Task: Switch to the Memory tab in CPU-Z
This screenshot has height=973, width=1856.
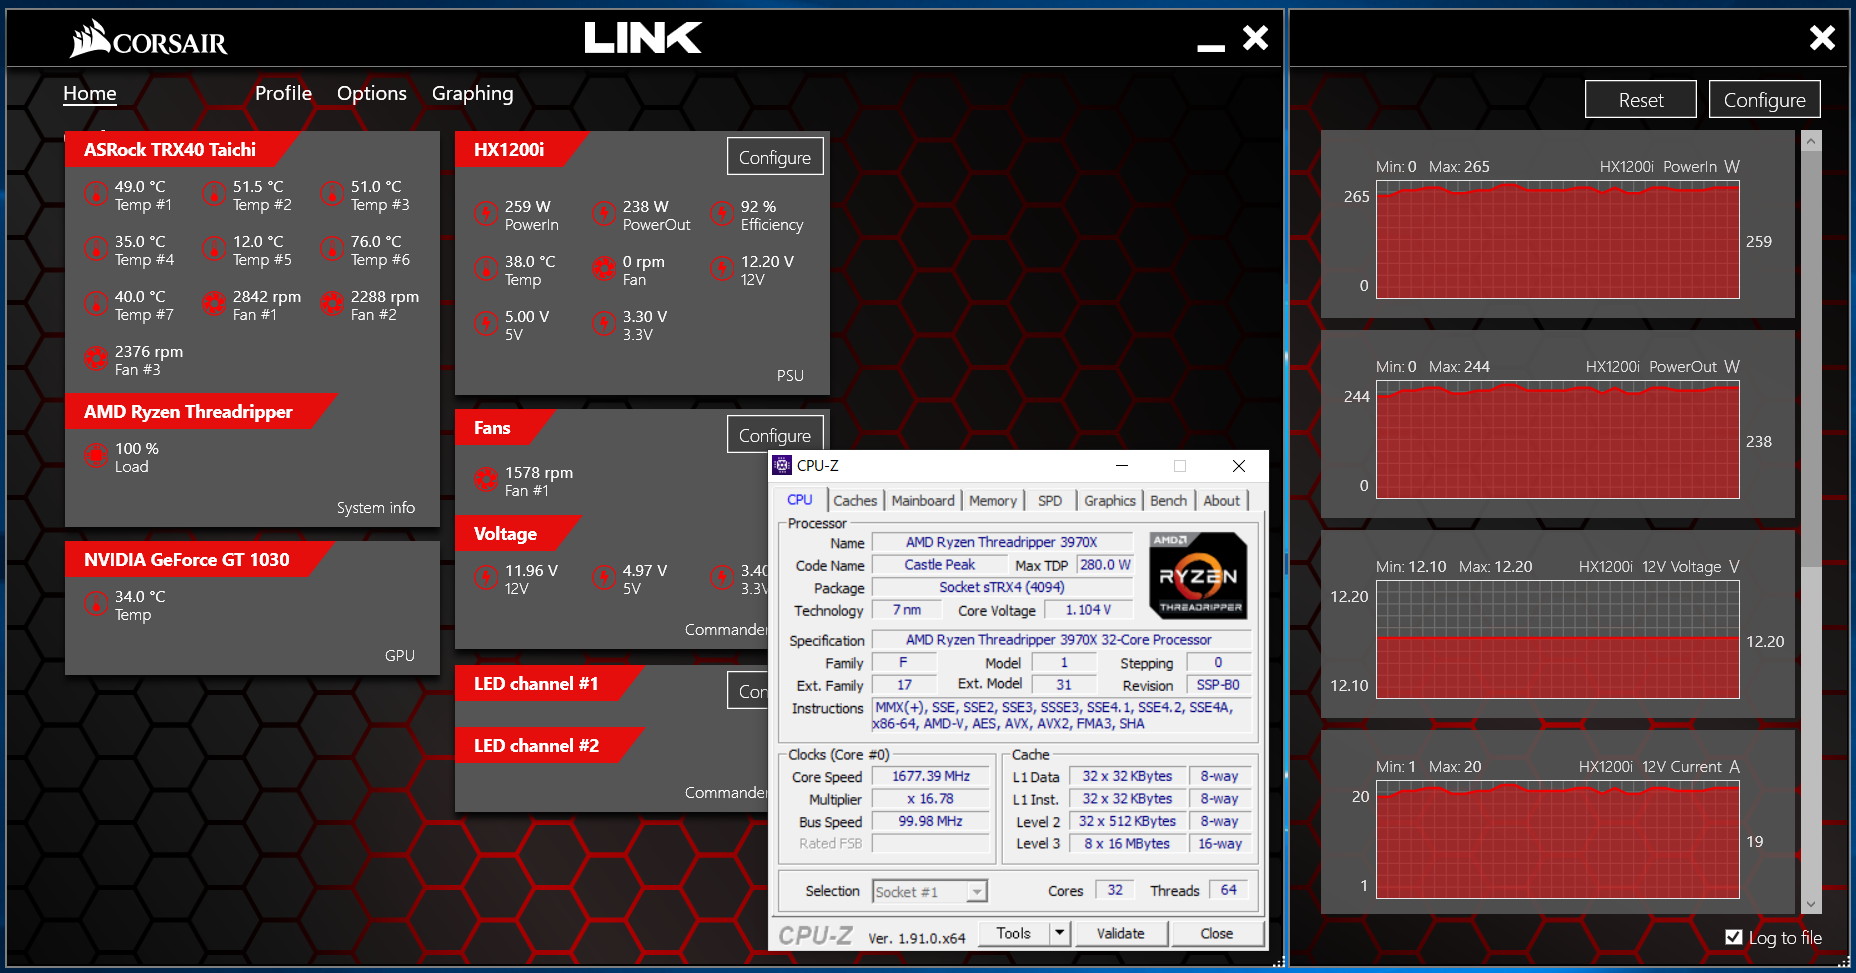Action: coord(993,501)
